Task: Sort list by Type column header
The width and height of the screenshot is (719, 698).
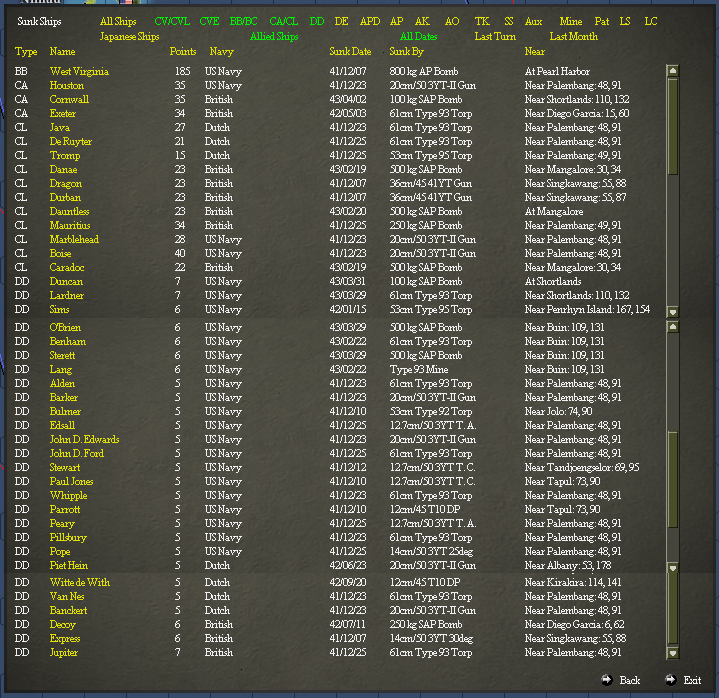Action: pyautogui.click(x=26, y=52)
